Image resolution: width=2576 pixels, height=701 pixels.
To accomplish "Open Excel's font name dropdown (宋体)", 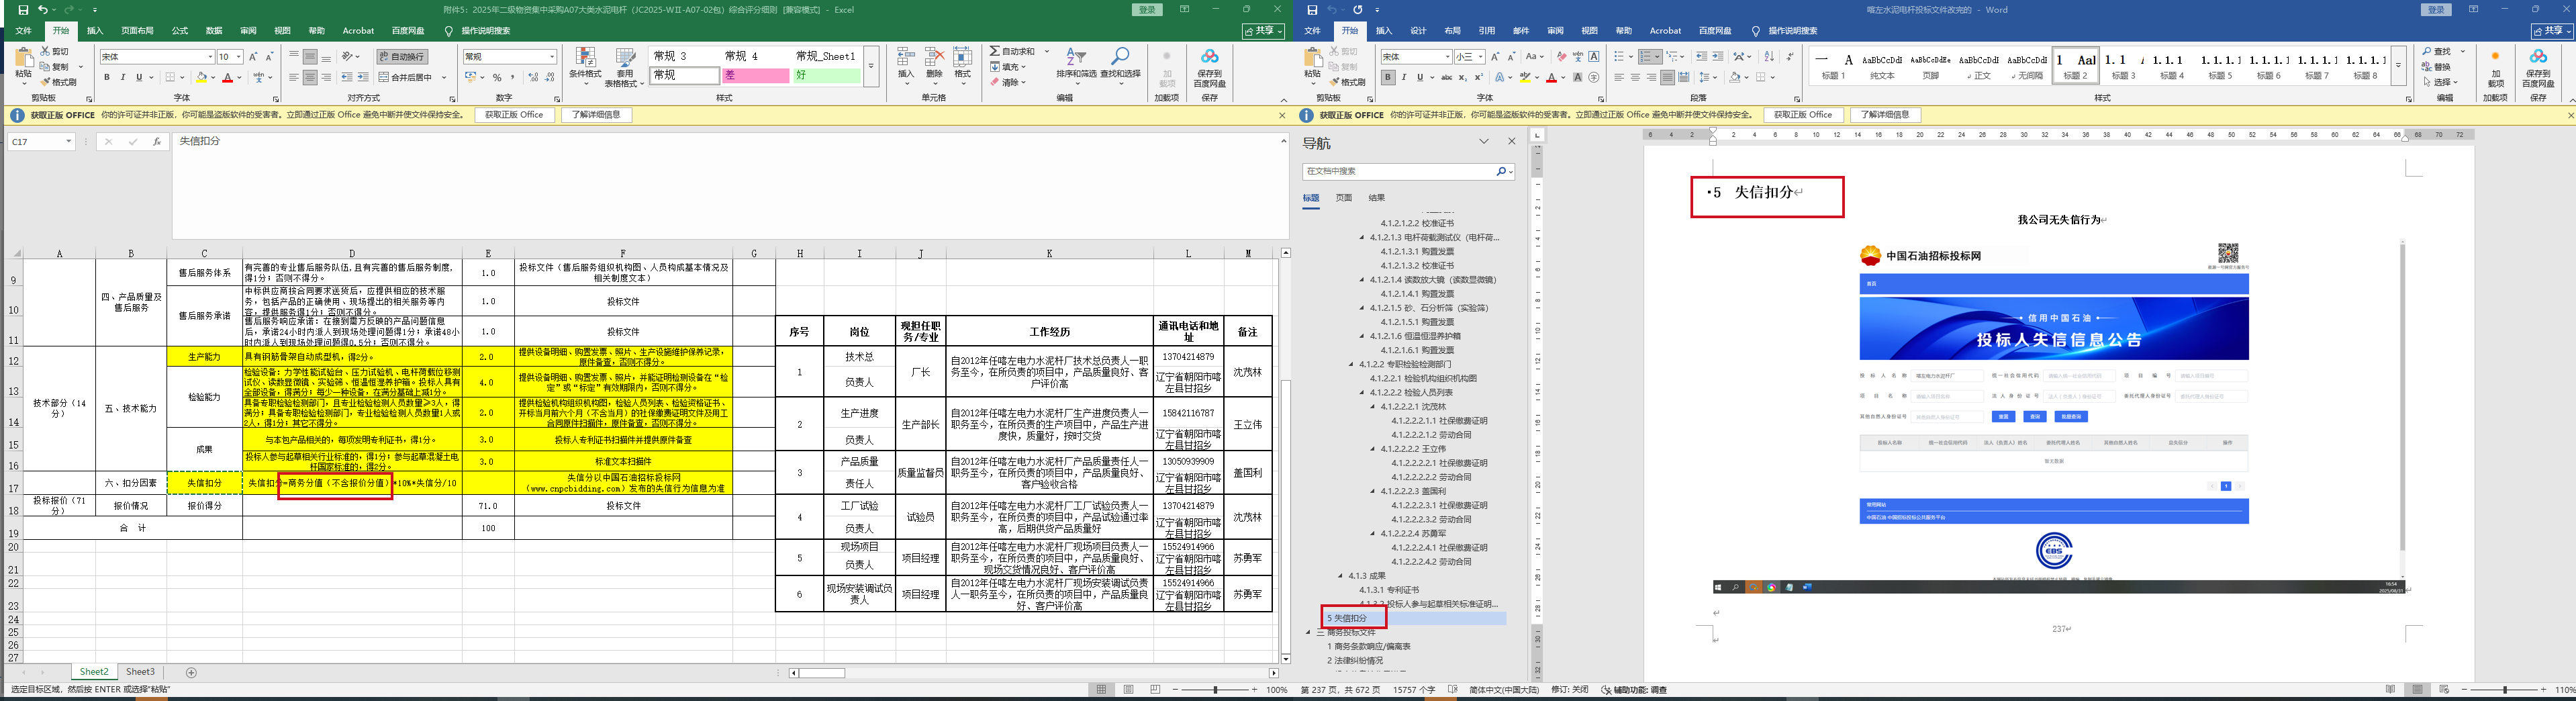I will [x=210, y=57].
